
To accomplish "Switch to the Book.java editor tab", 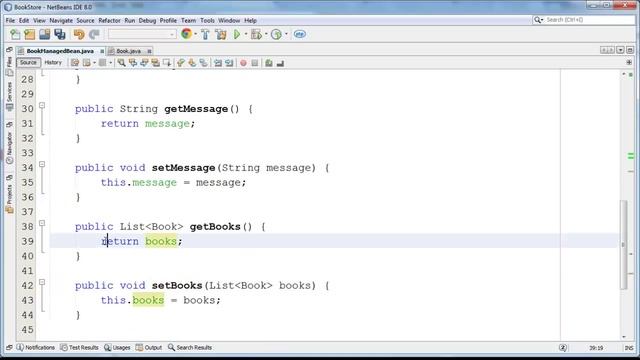I will (128, 51).
